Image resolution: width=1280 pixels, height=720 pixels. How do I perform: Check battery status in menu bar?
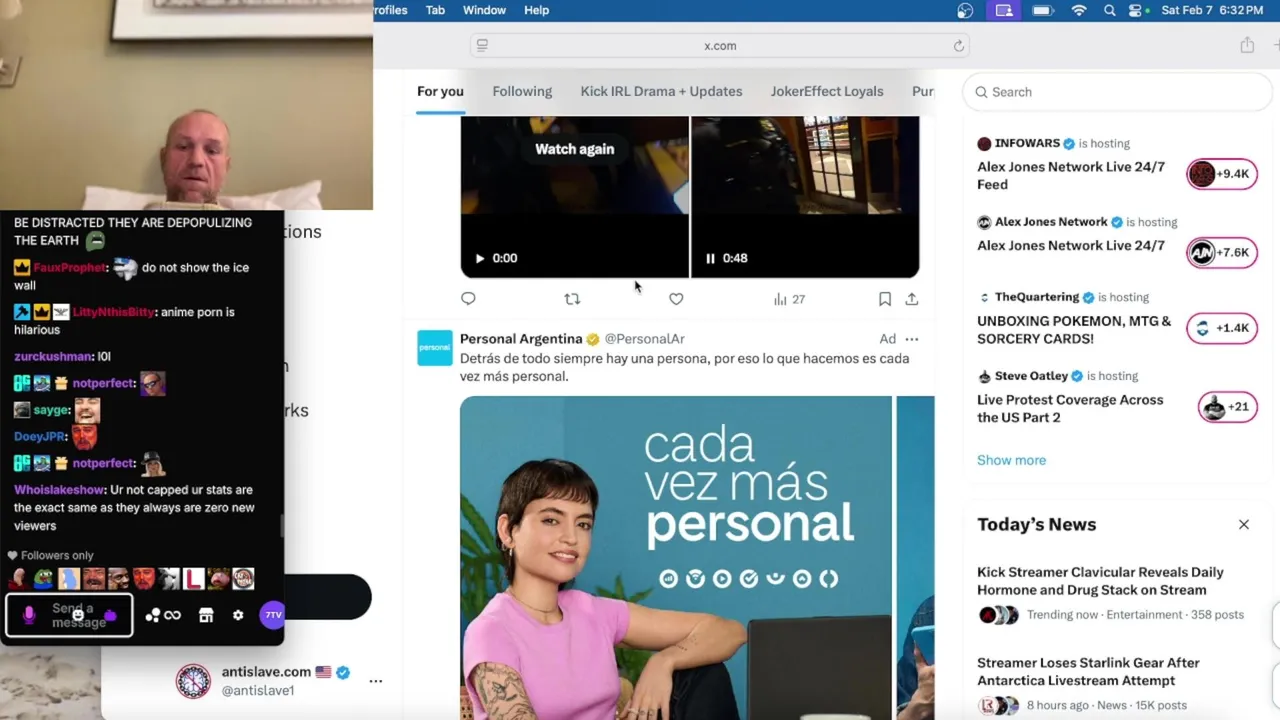click(1043, 10)
